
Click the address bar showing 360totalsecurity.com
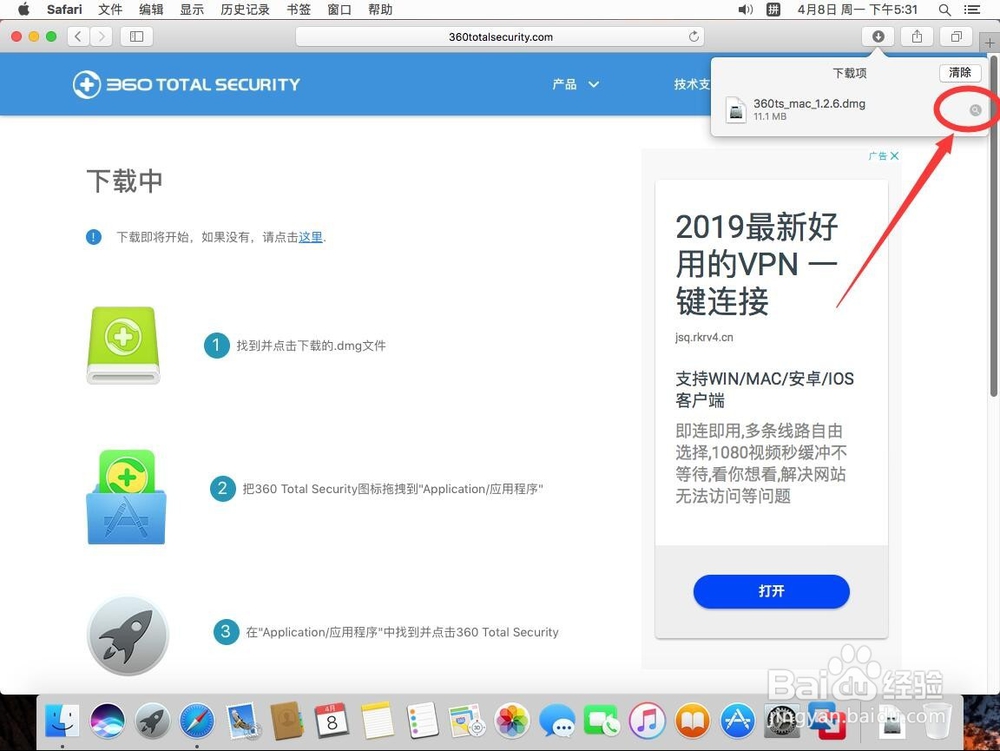tap(500, 36)
